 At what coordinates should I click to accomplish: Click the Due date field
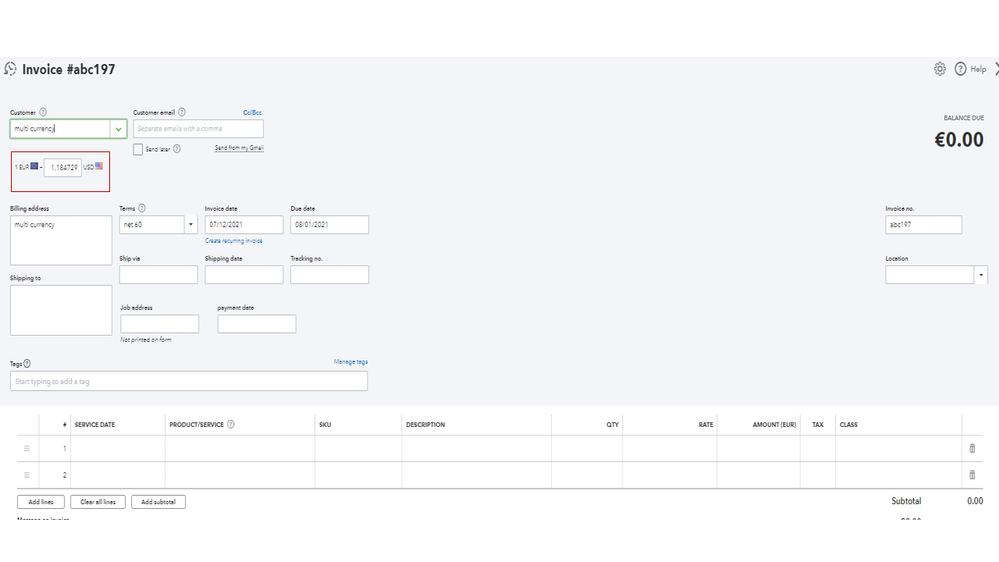click(x=329, y=224)
